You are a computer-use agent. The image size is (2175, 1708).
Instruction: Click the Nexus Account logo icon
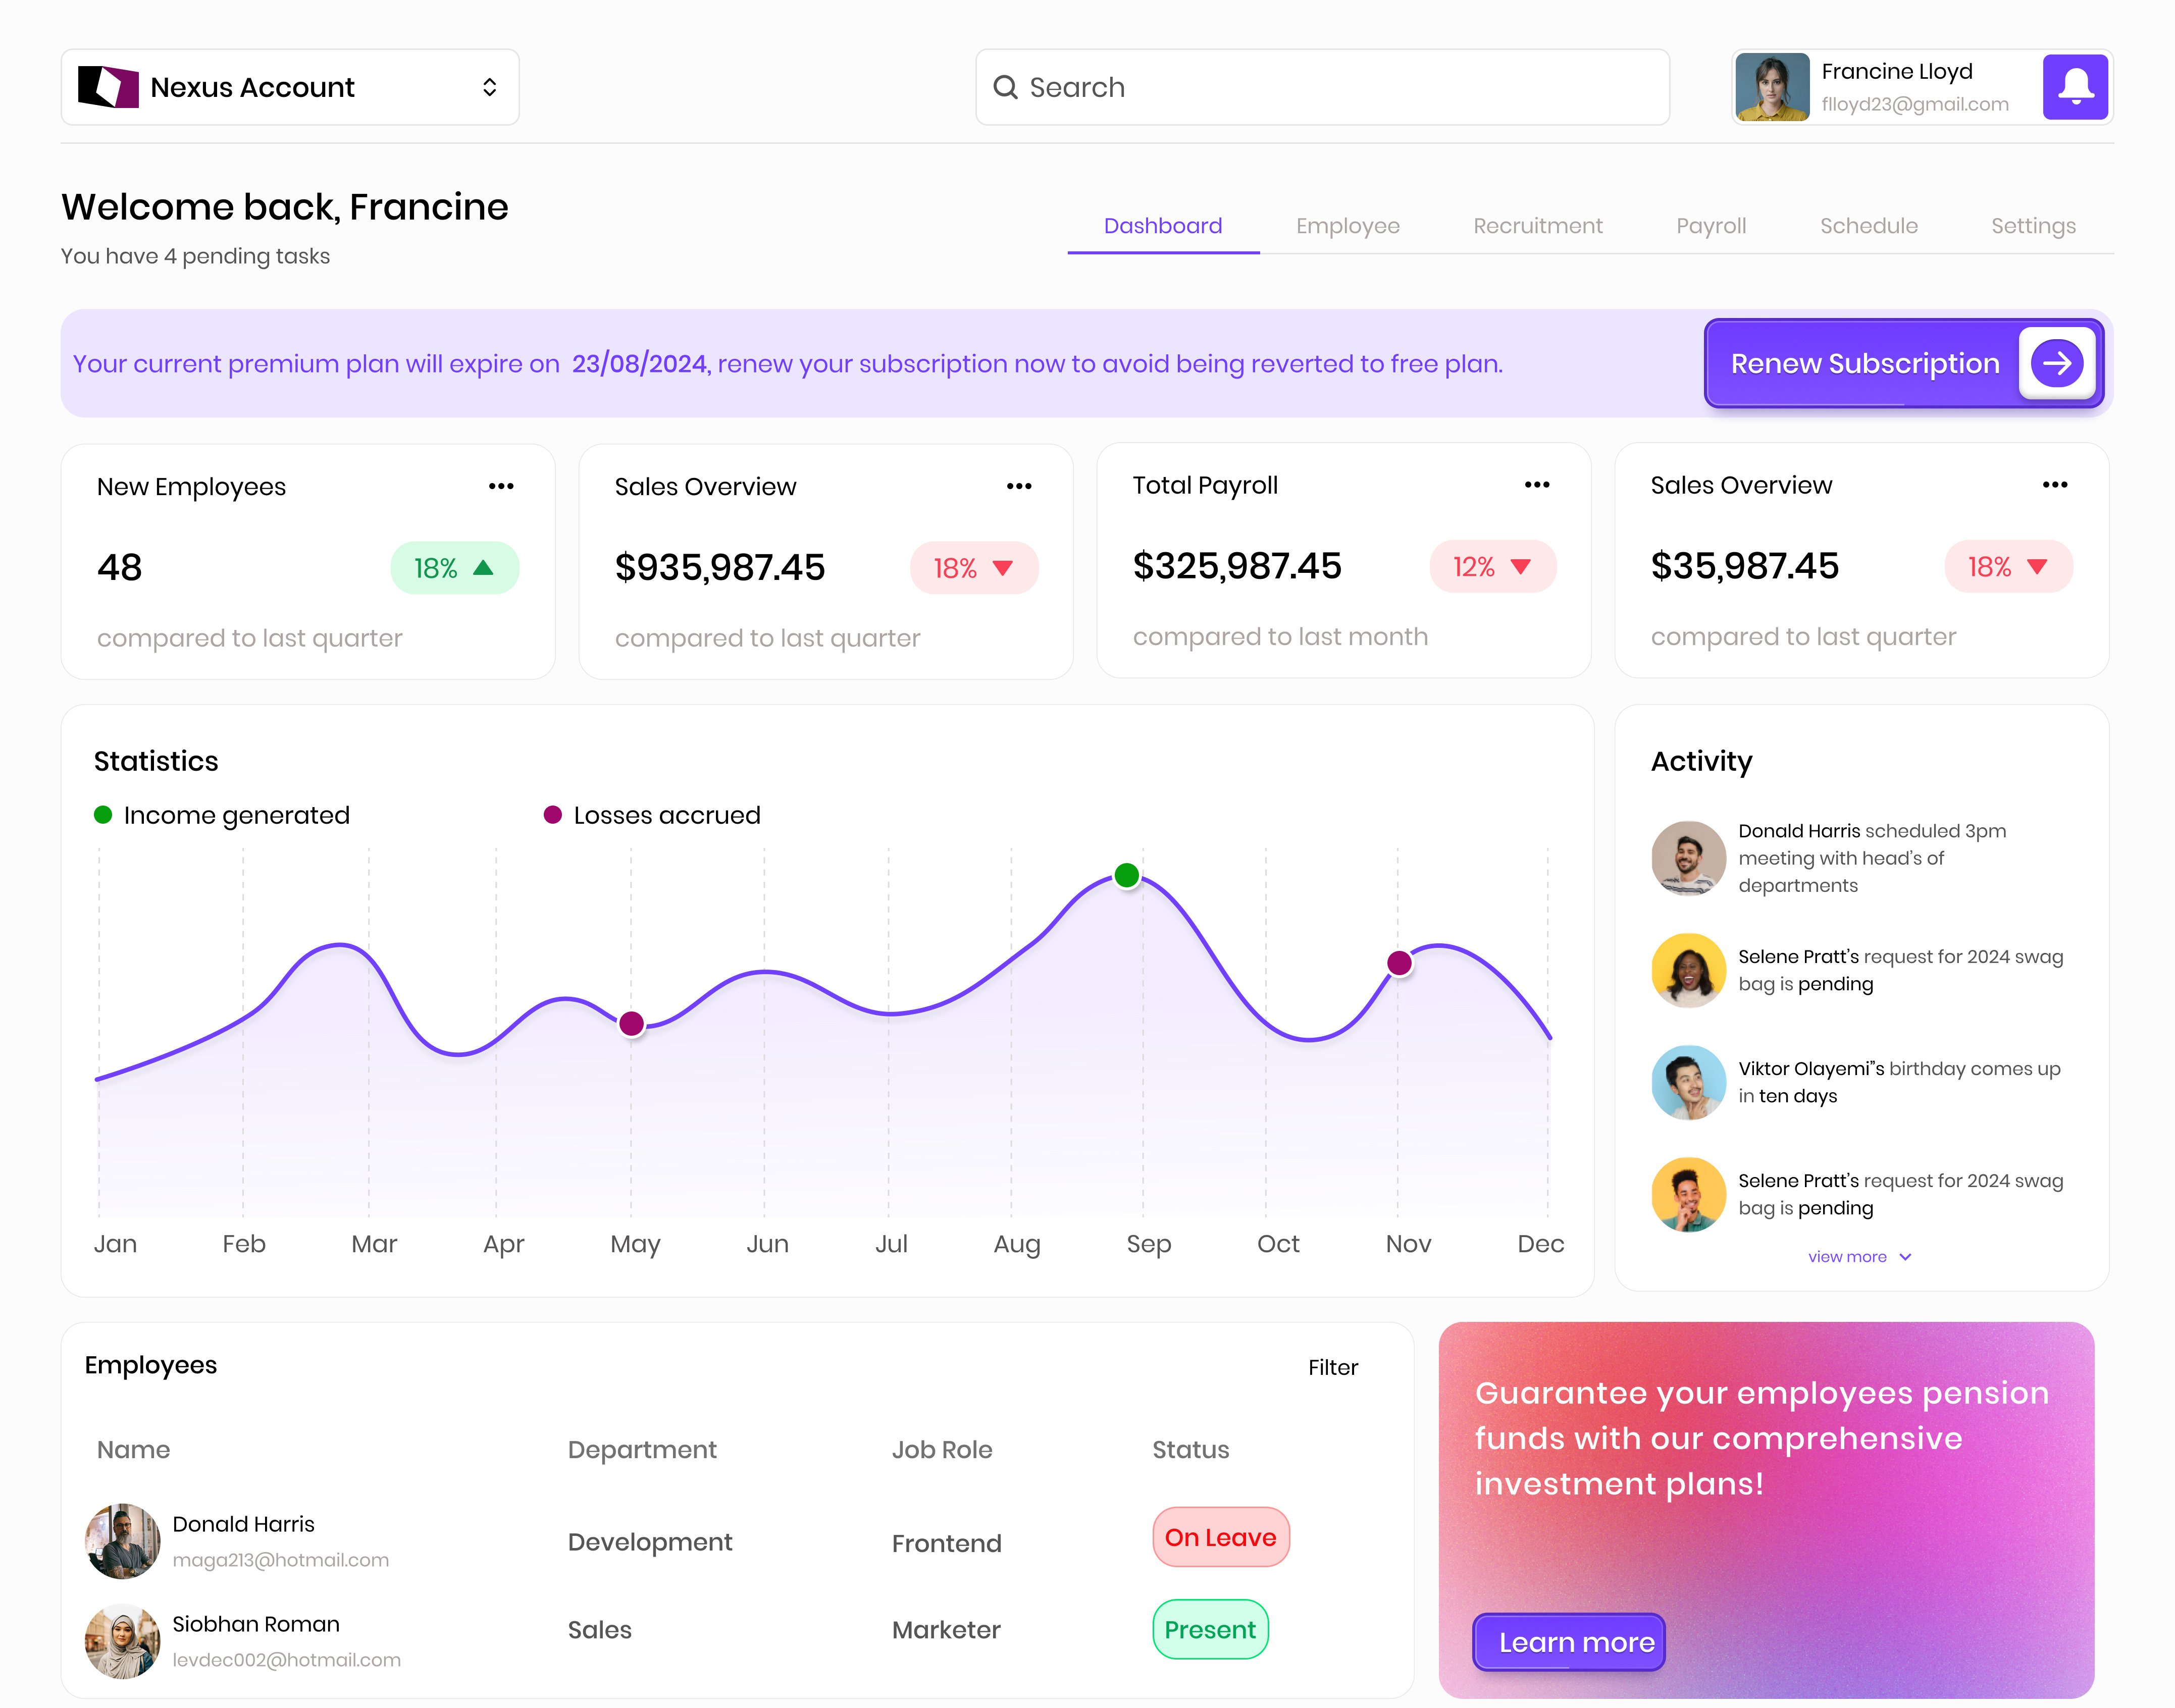pyautogui.click(x=108, y=87)
